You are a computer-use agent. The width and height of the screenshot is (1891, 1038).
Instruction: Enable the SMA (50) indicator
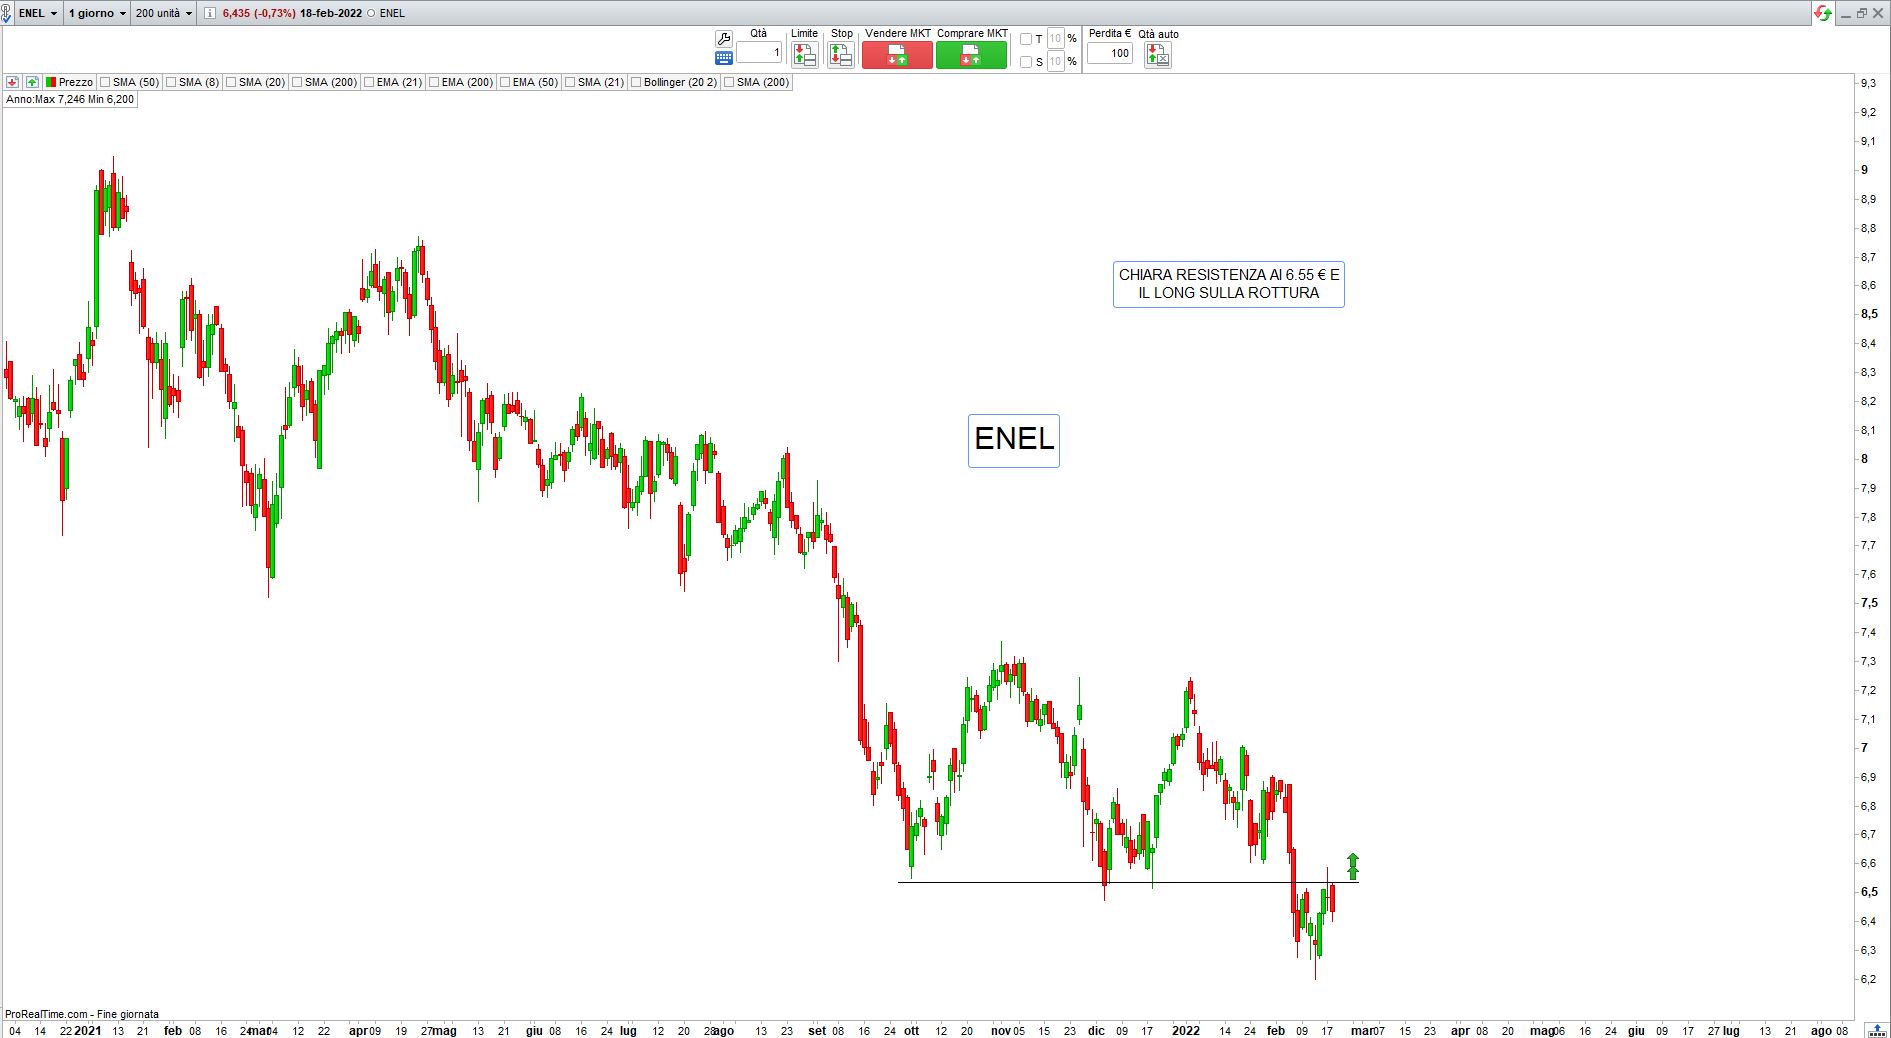[x=105, y=82]
